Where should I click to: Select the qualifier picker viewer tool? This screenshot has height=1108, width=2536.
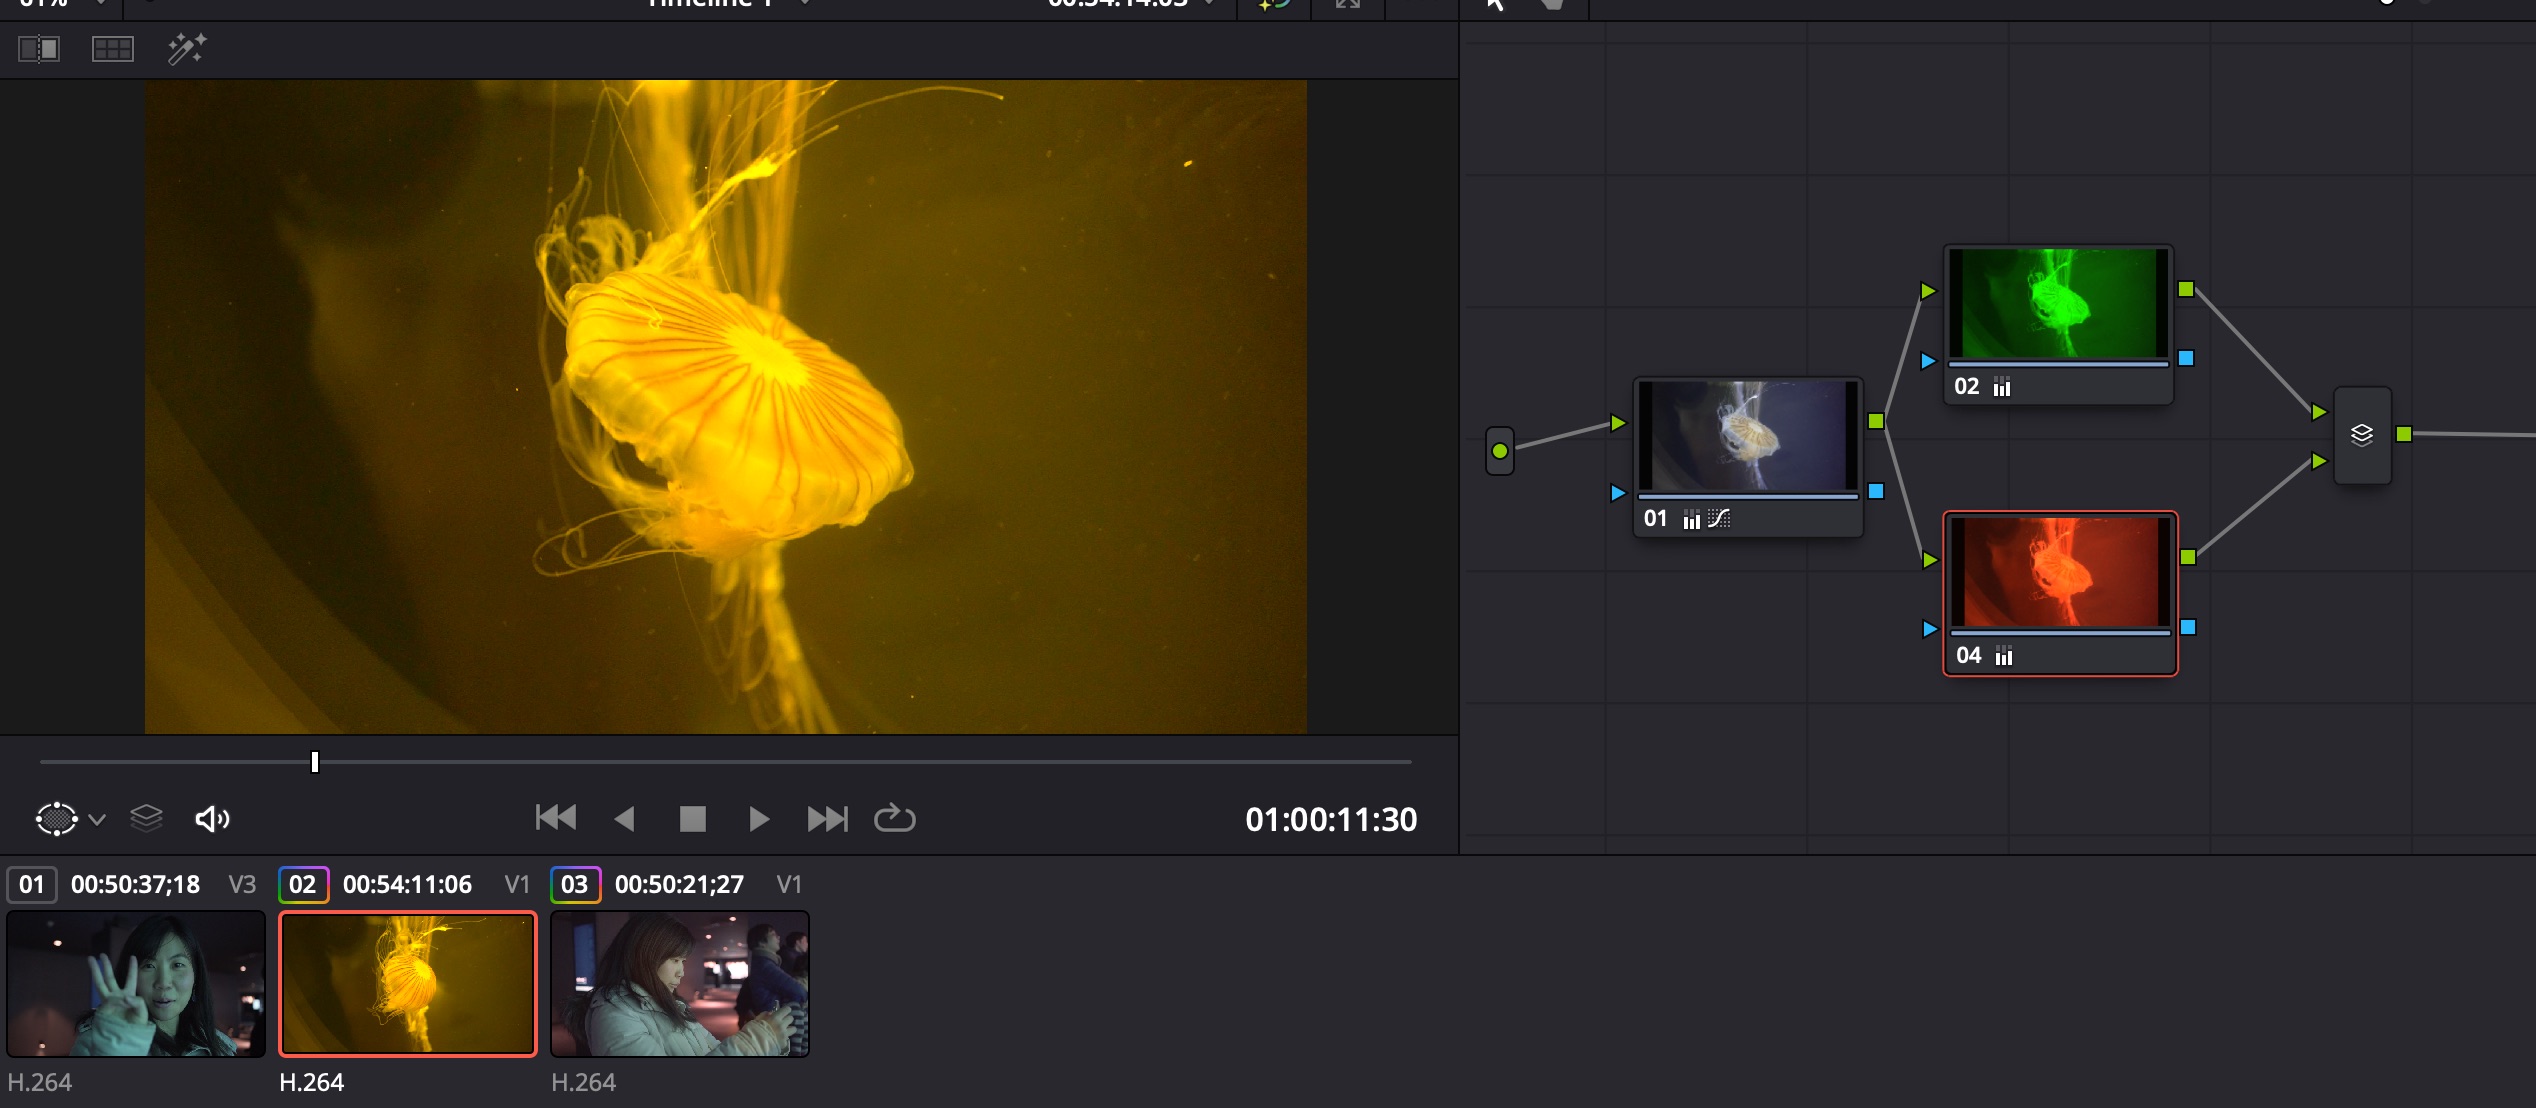56,818
